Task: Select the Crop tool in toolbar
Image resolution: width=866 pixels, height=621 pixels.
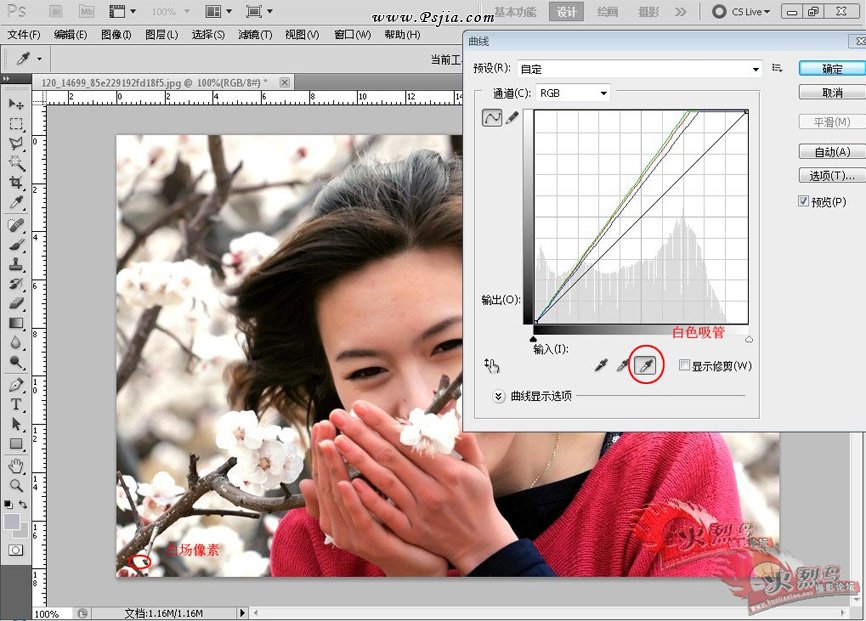Action: [x=17, y=183]
